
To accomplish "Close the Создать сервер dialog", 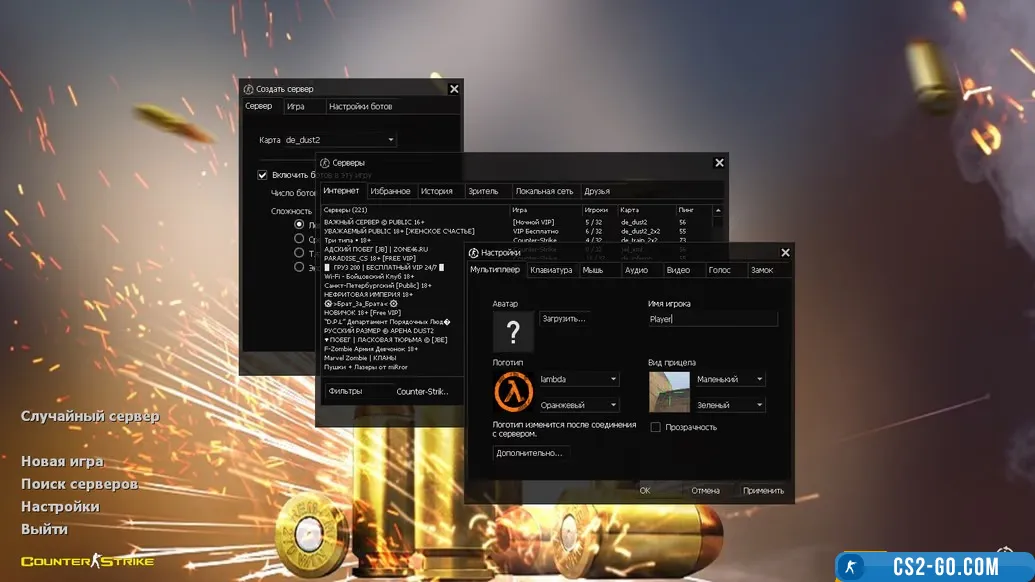I will 453,89.
